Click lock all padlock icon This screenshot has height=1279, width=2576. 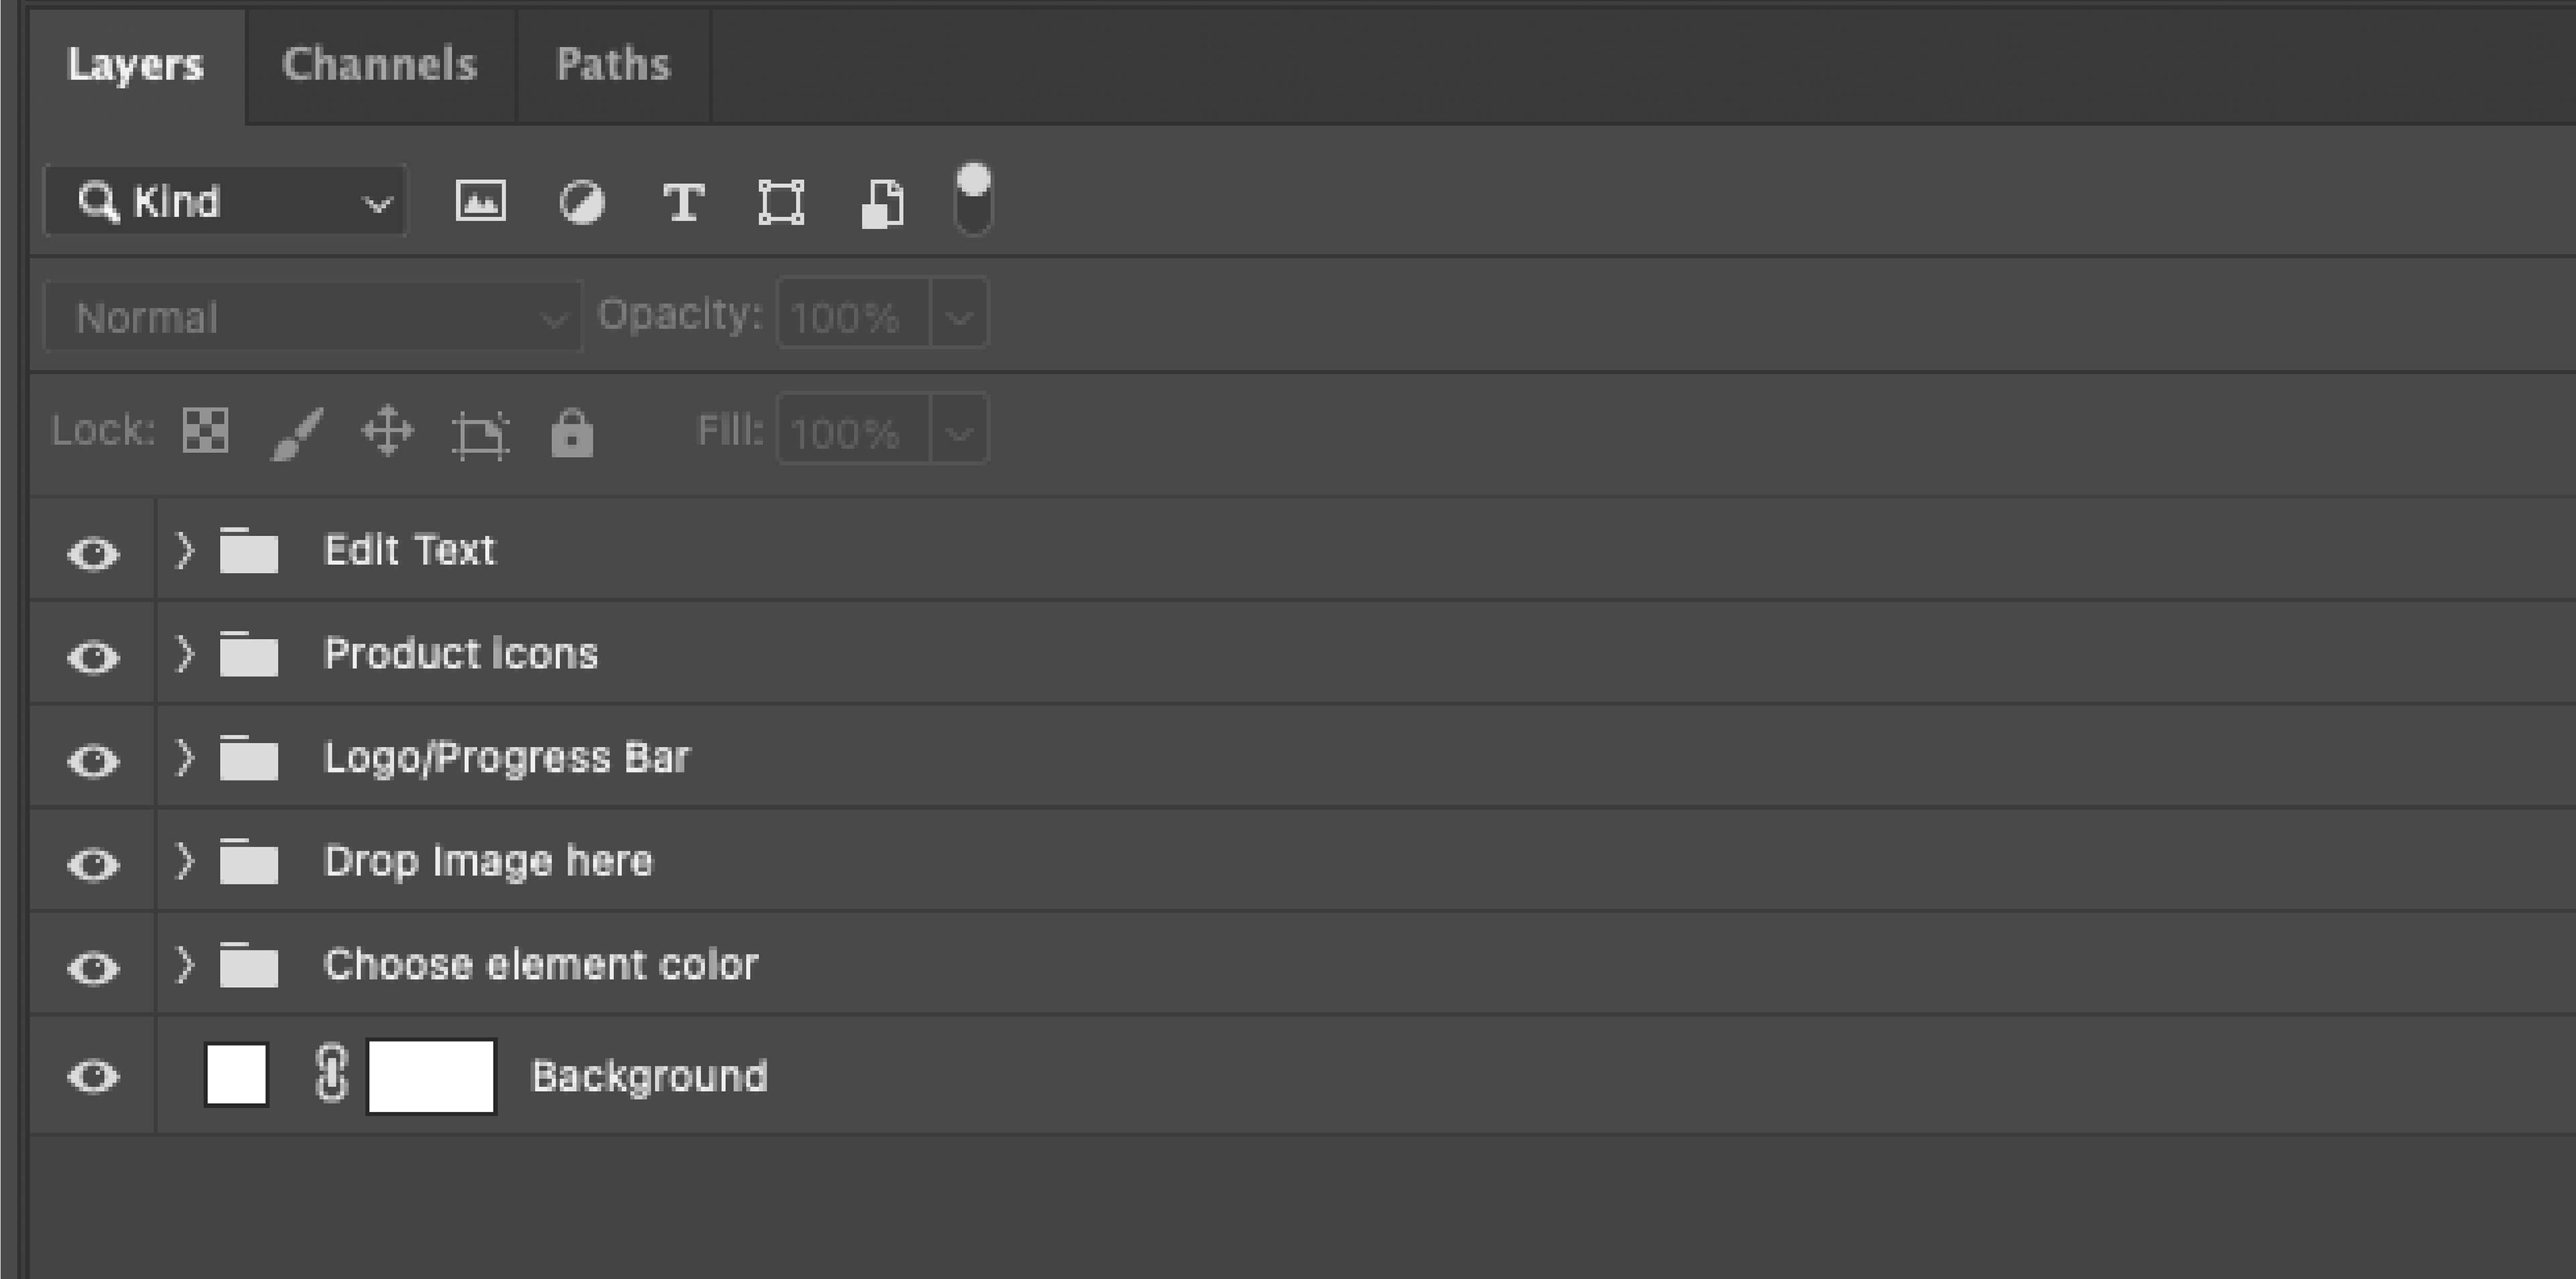click(x=572, y=433)
